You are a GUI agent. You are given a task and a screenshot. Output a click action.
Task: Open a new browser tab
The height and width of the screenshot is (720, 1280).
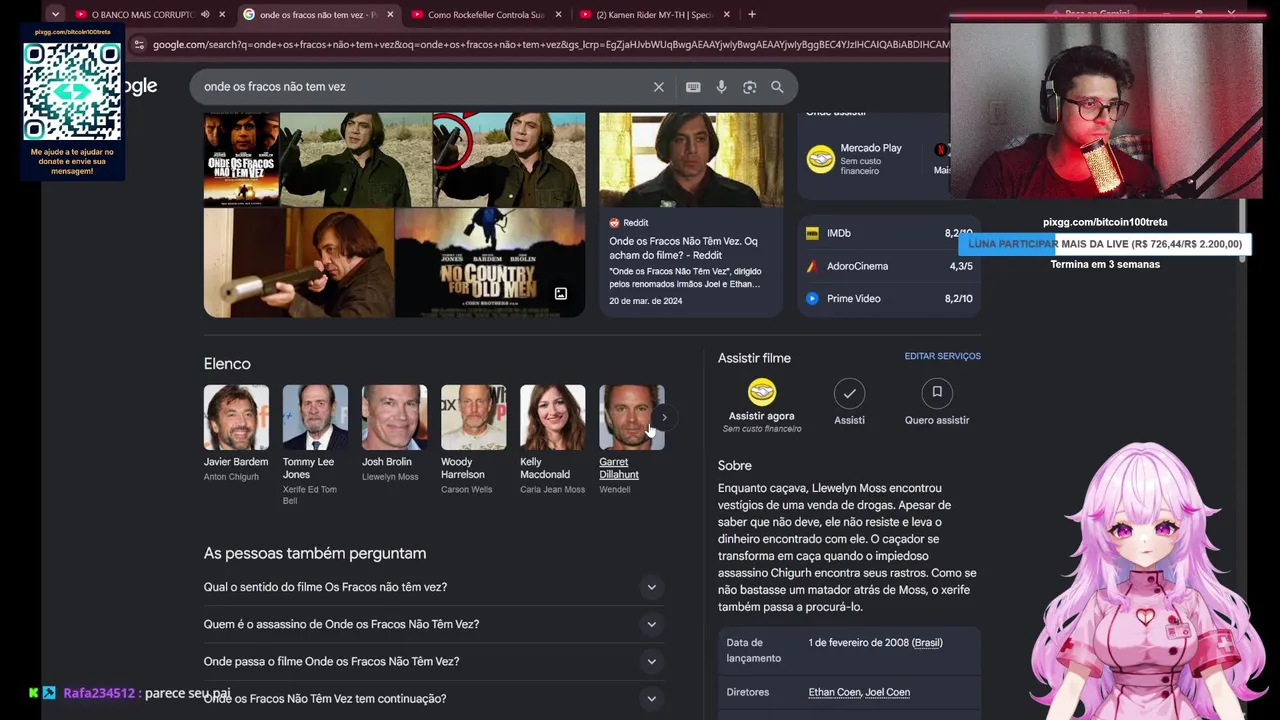pyautogui.click(x=752, y=14)
